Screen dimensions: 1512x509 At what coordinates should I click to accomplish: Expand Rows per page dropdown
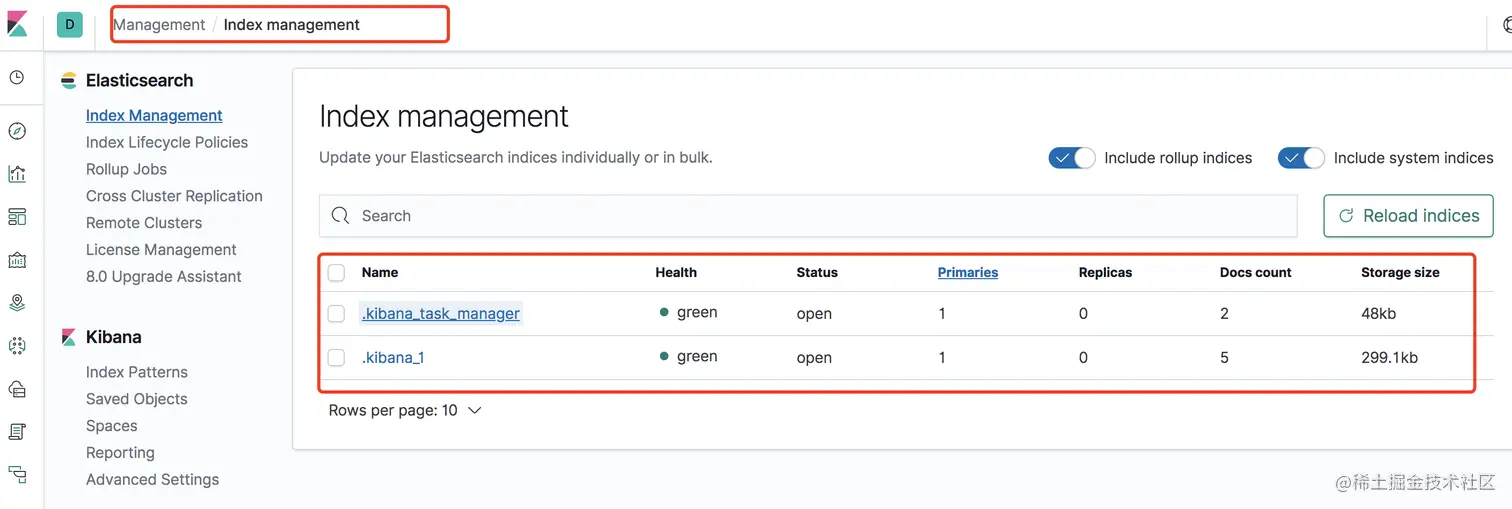405,410
